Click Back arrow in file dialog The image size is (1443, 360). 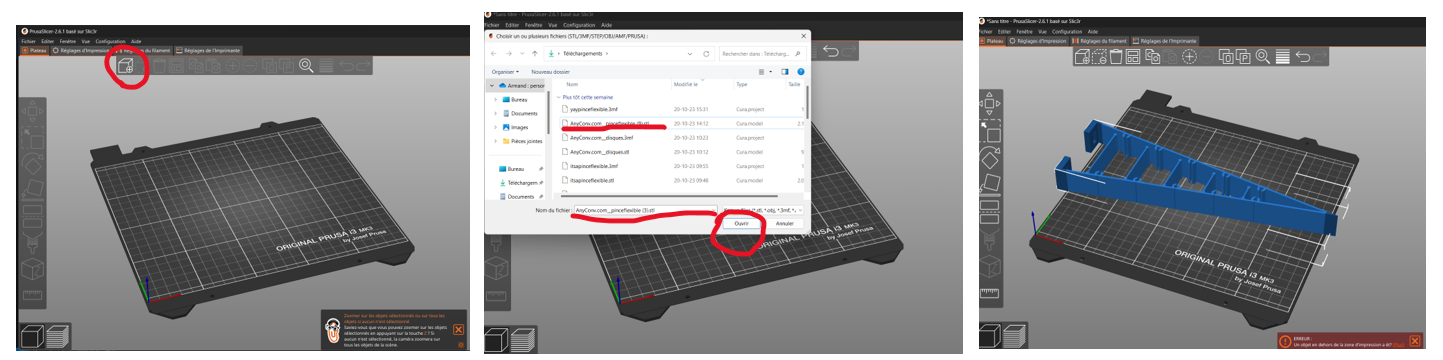coord(494,53)
